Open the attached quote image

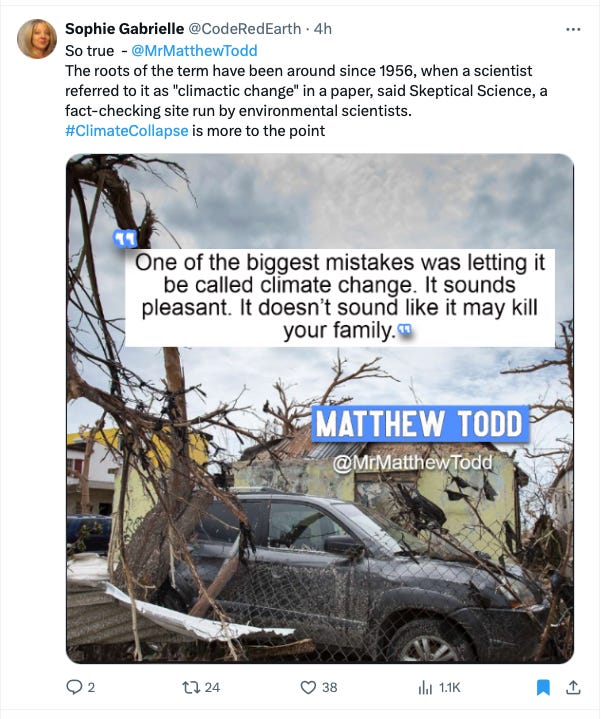(x=320, y=408)
